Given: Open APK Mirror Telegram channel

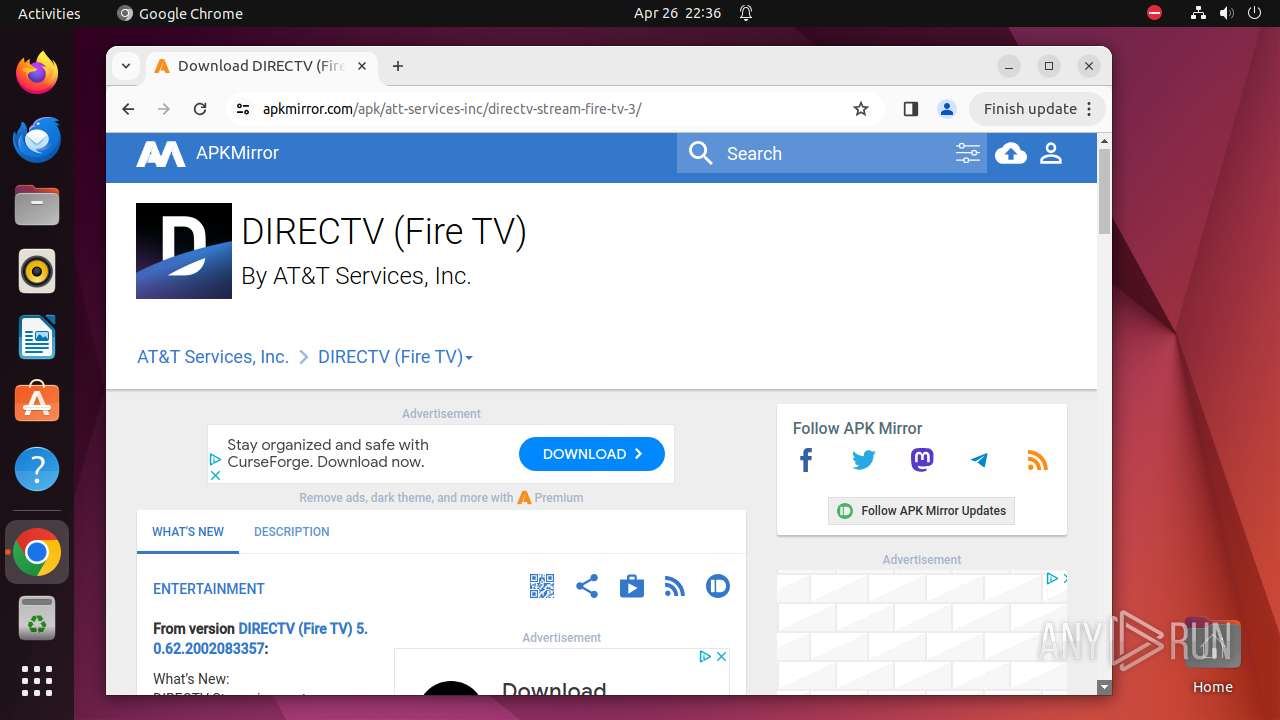Looking at the screenshot, I should [980, 460].
